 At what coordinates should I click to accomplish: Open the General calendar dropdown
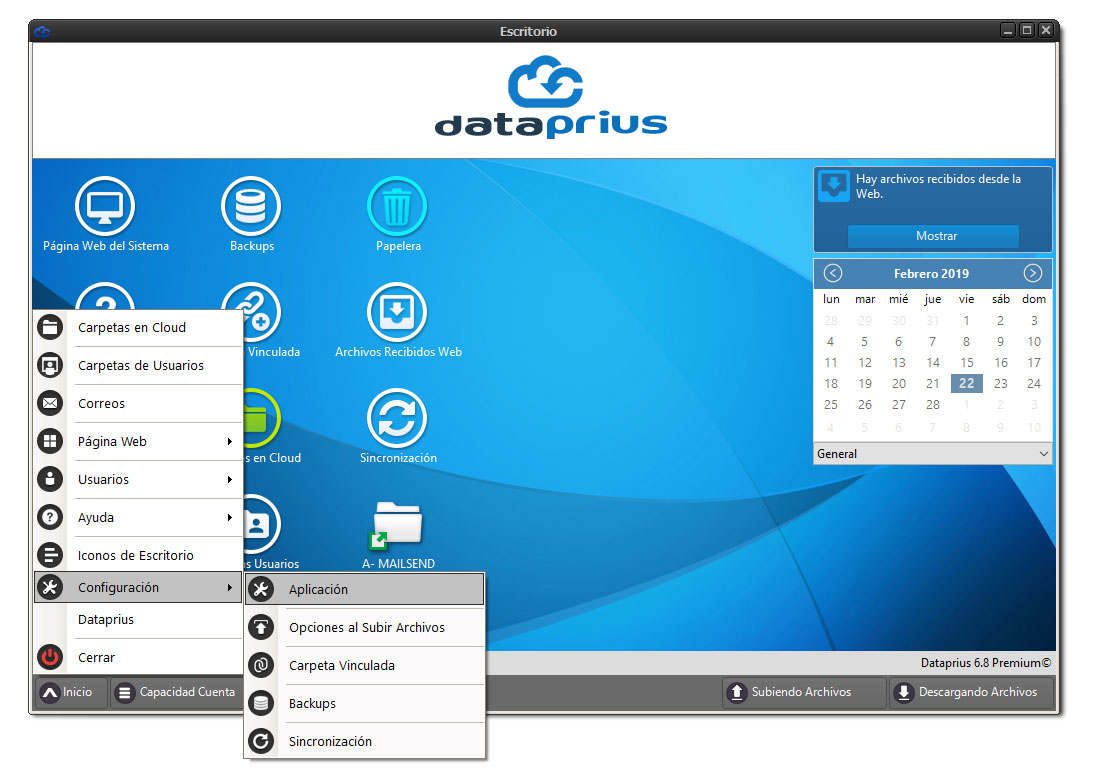pos(932,454)
